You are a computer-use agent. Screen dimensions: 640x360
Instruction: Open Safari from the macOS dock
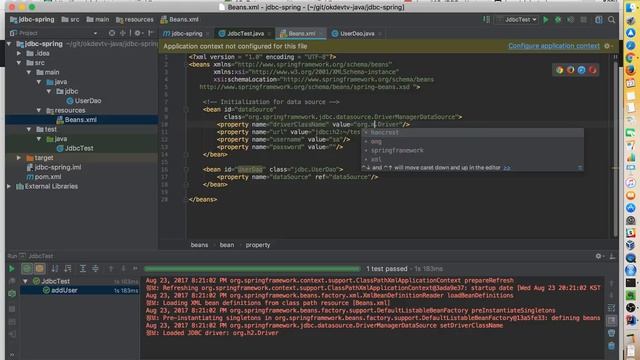point(631,45)
